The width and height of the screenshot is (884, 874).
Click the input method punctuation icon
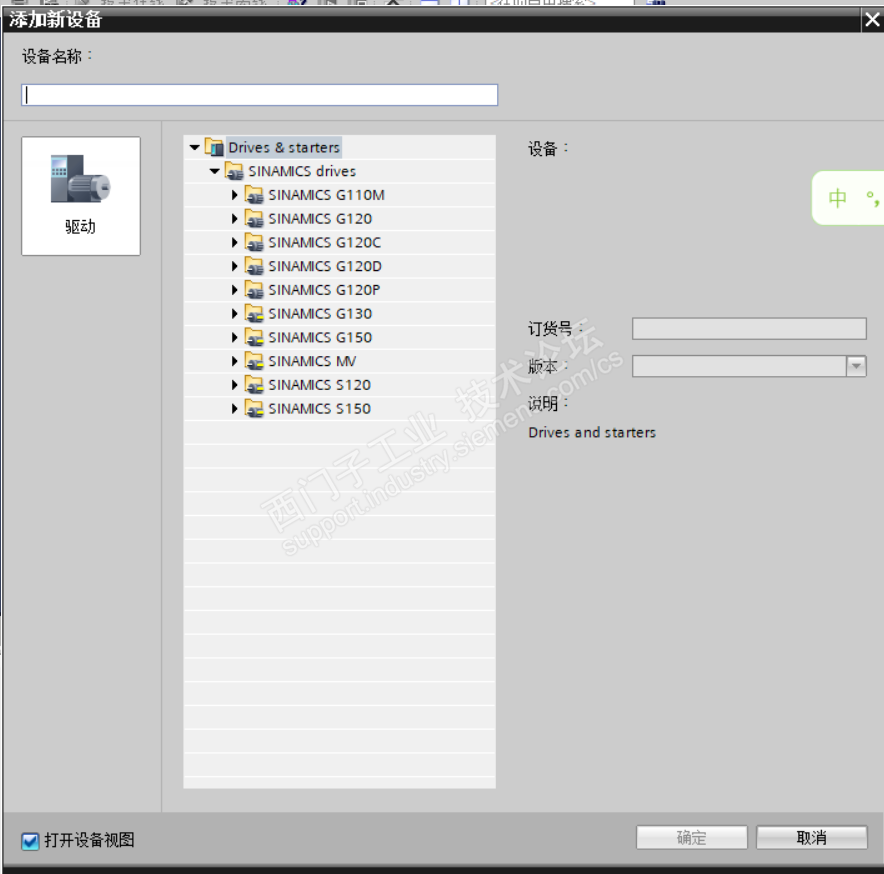pos(872,198)
